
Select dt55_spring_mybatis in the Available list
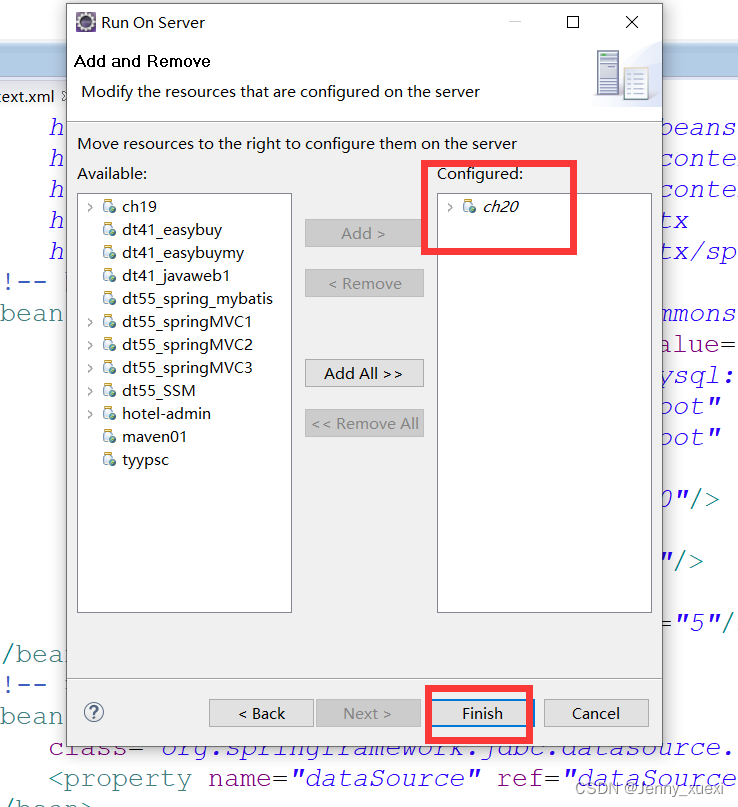[x=197, y=299]
